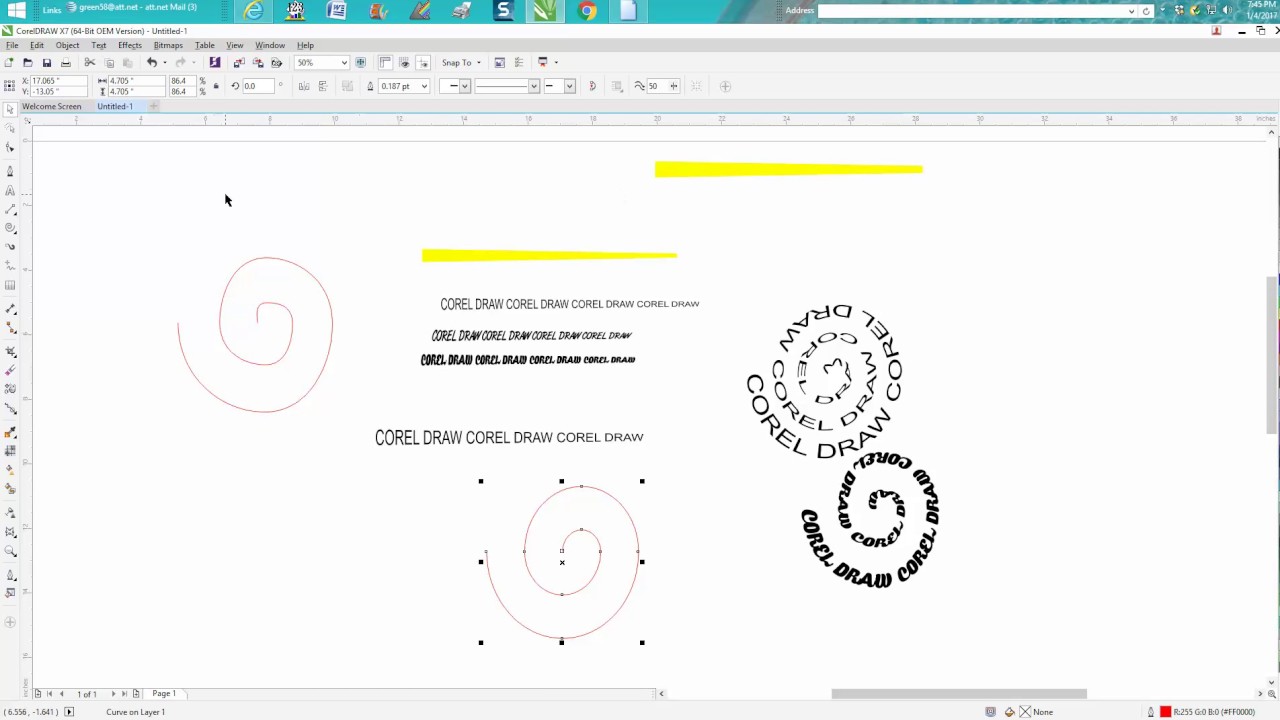The height and width of the screenshot is (720, 1280).
Task: Open the Zoom level 50% dropdown
Action: coord(344,62)
